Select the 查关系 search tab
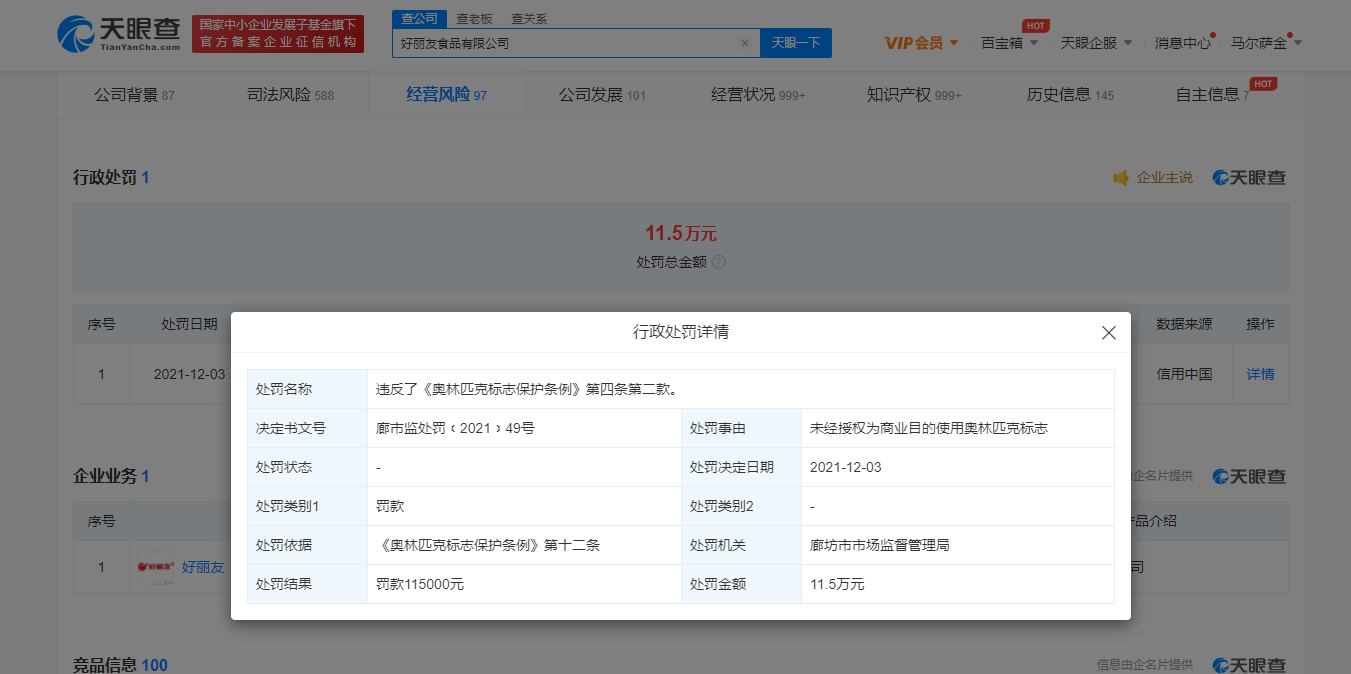1351x674 pixels. [529, 19]
